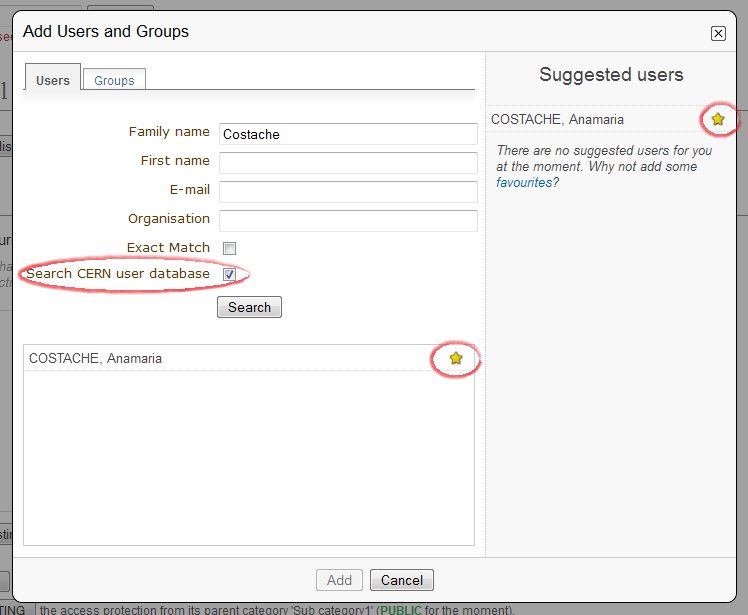This screenshot has width=748, height=615.
Task: Select COSTACHE, Anamaria in the search results list
Action: coord(96,358)
